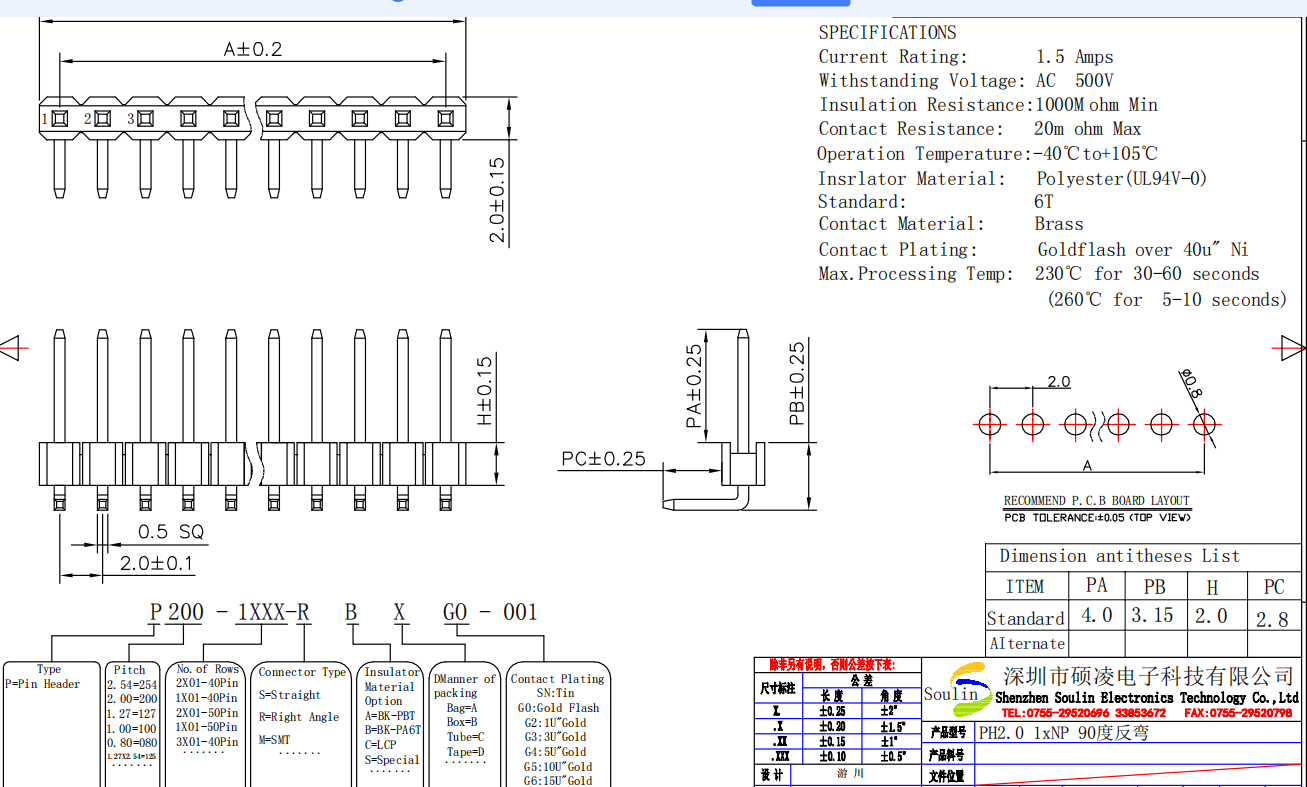Click the red alignment arrow on right edge
Screen dimensions: 1307x787
1293,348
